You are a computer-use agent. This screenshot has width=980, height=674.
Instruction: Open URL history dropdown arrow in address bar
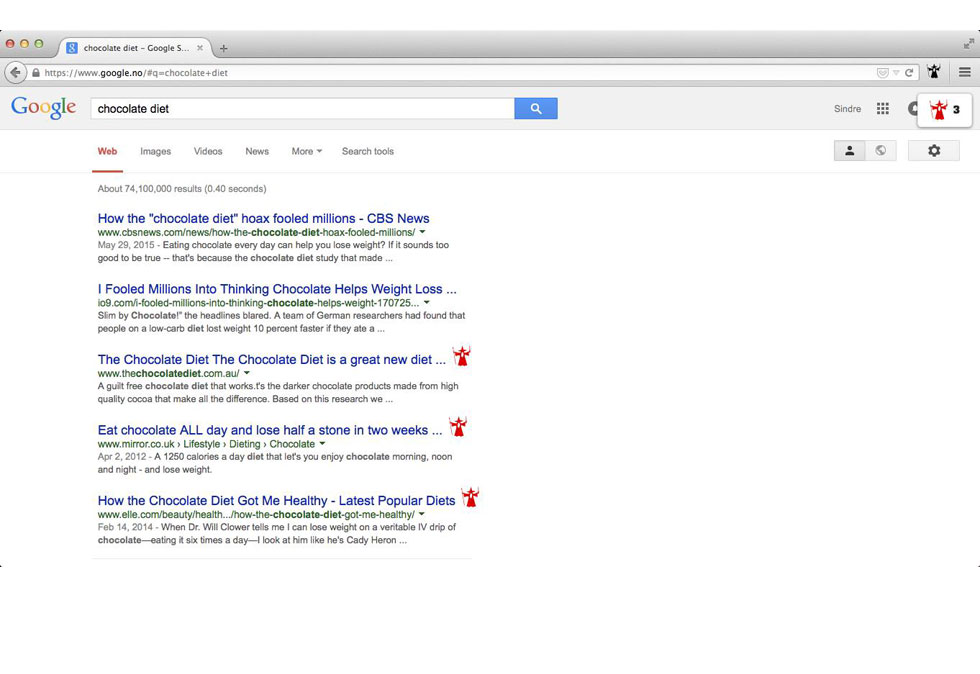[896, 73]
